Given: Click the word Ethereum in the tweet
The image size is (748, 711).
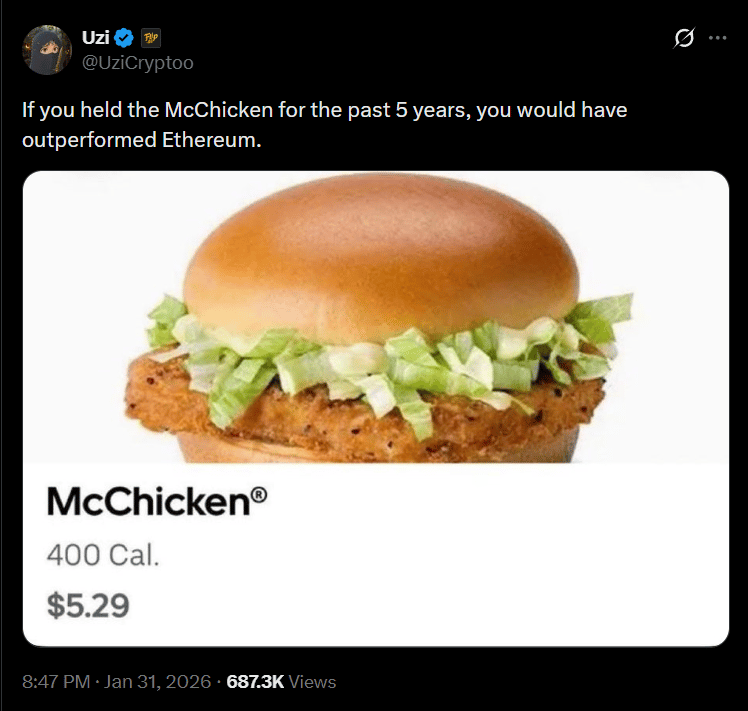Looking at the screenshot, I should (211, 140).
